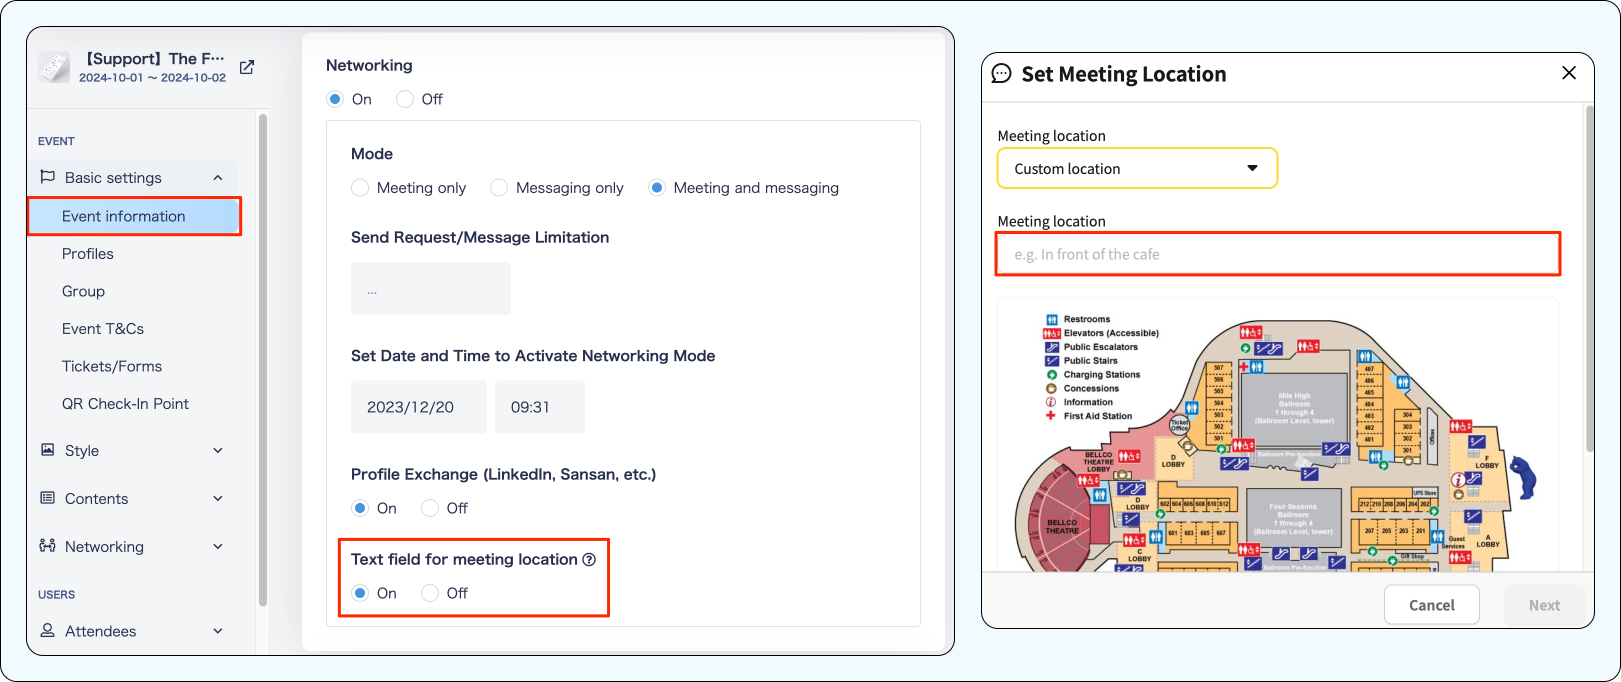
Task: Expand the Networking sidebar section
Action: (218, 546)
